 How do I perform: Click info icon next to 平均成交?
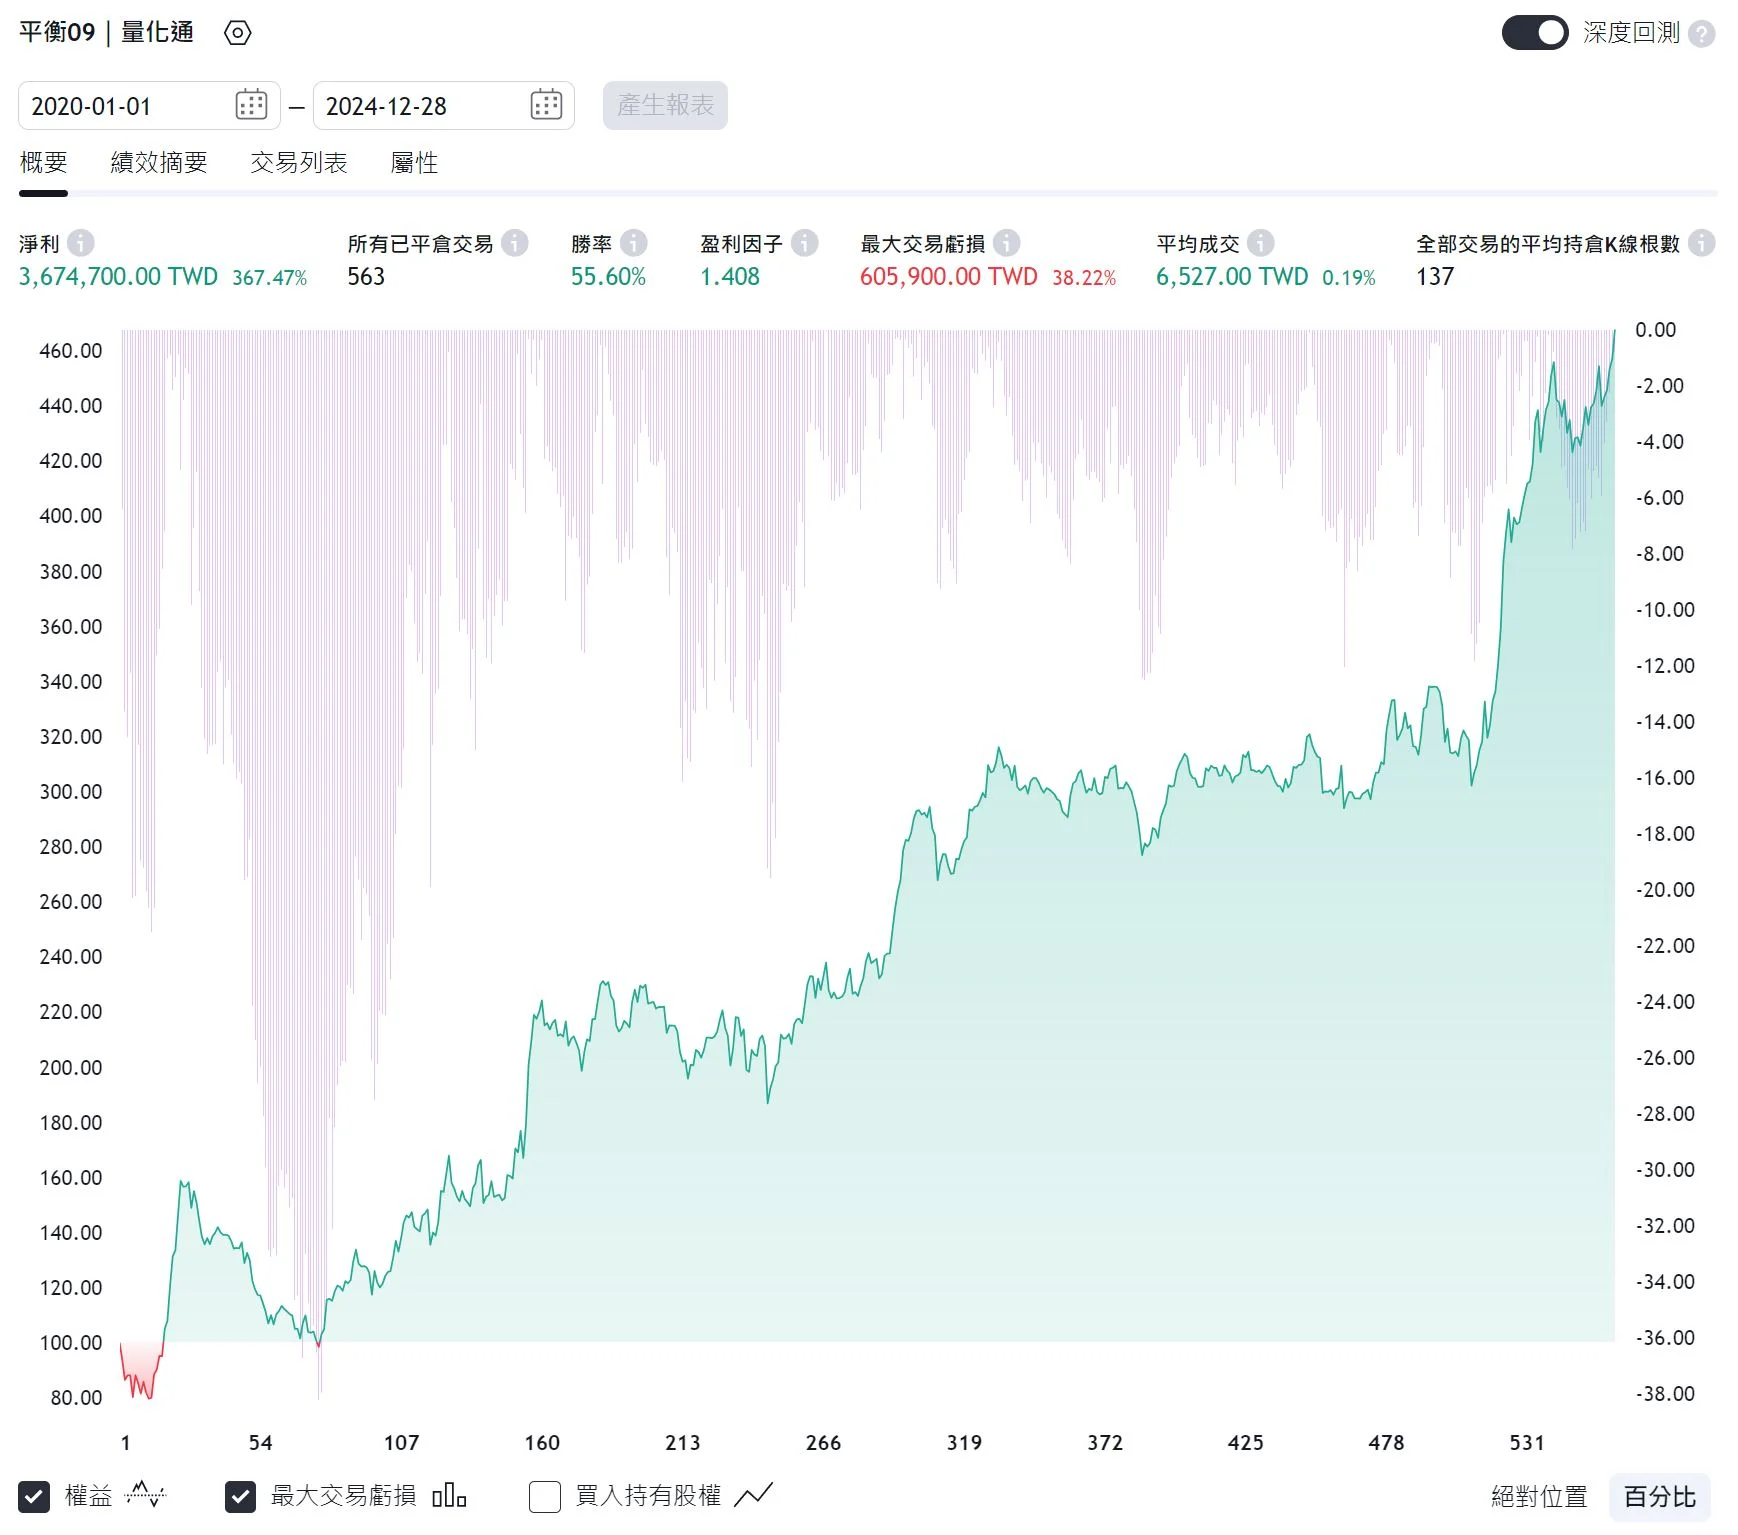pyautogui.click(x=1260, y=243)
